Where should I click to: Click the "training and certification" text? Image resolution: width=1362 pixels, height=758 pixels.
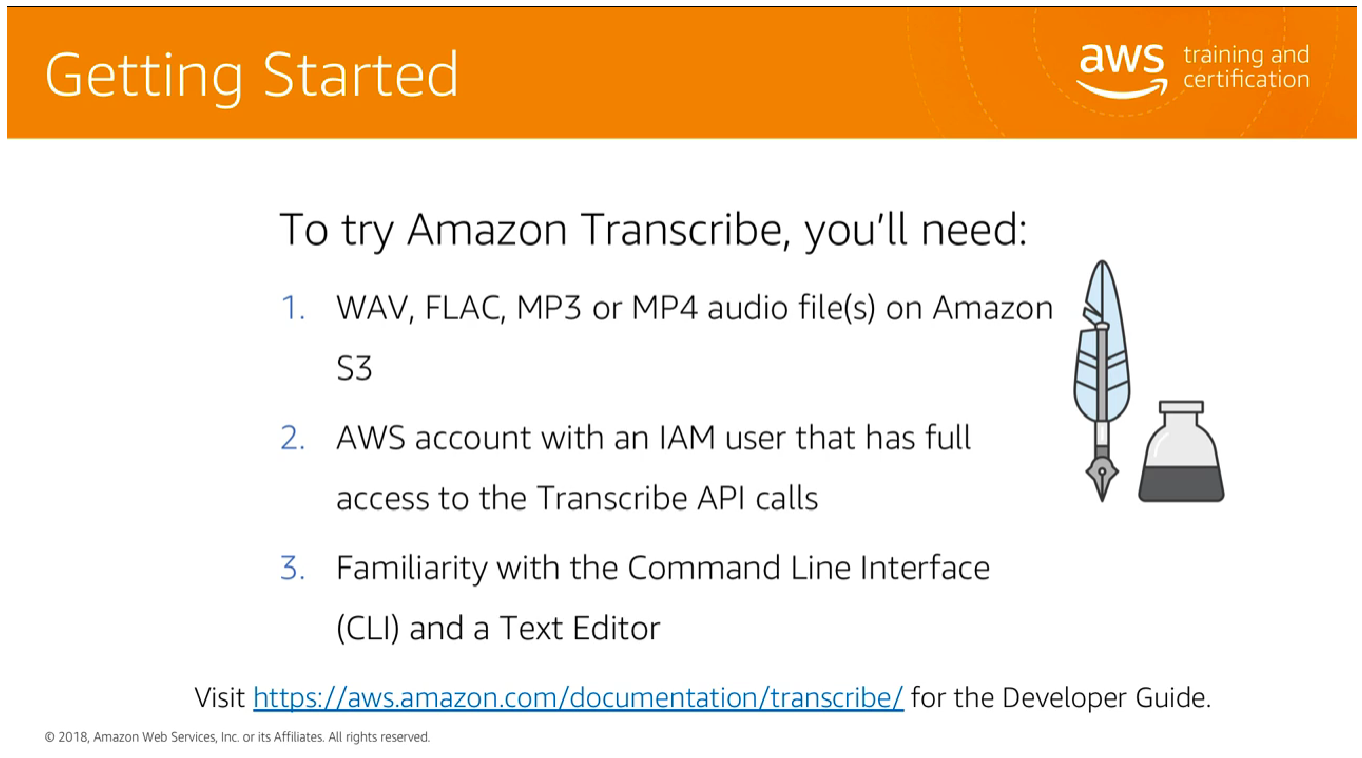1245,67
